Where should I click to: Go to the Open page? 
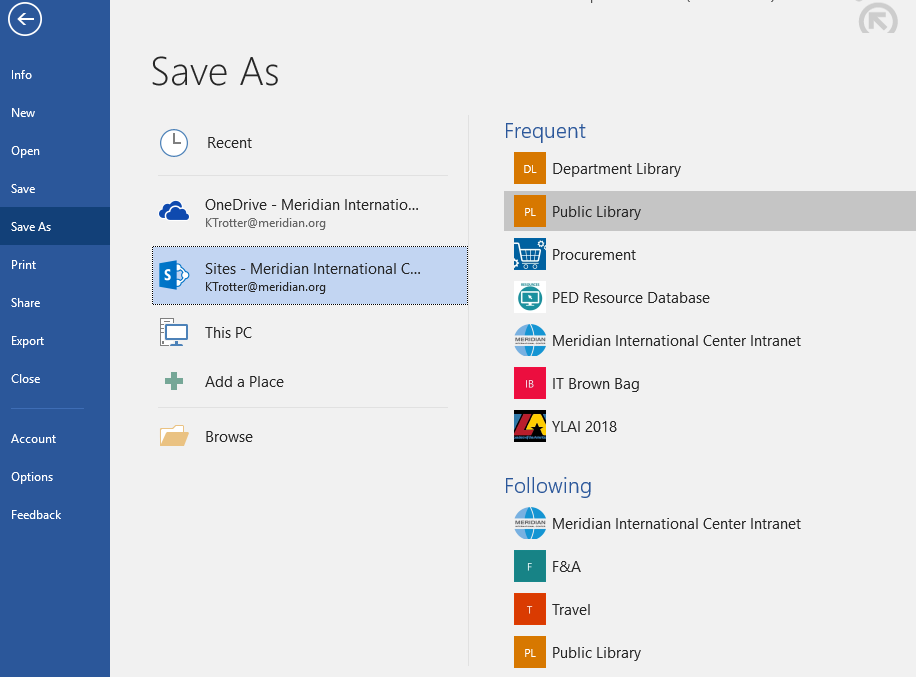[25, 151]
